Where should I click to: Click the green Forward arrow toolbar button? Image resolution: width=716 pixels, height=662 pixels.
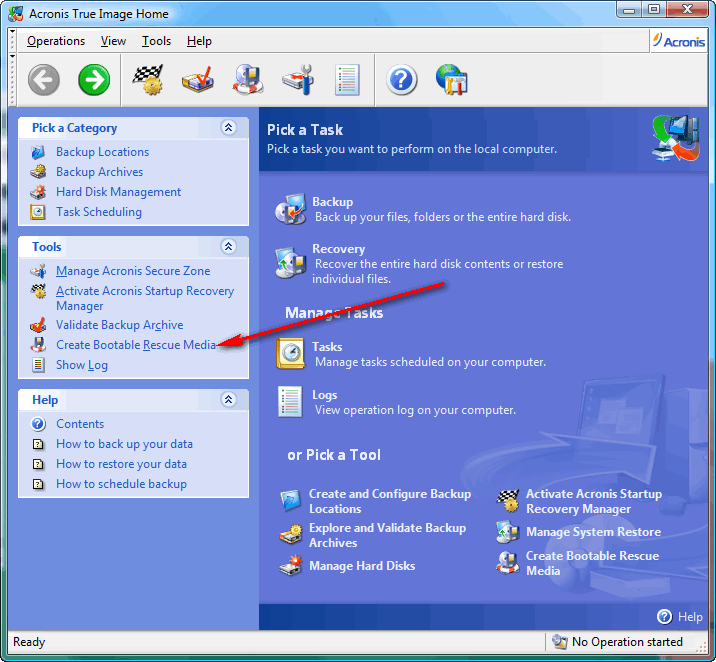click(x=94, y=80)
